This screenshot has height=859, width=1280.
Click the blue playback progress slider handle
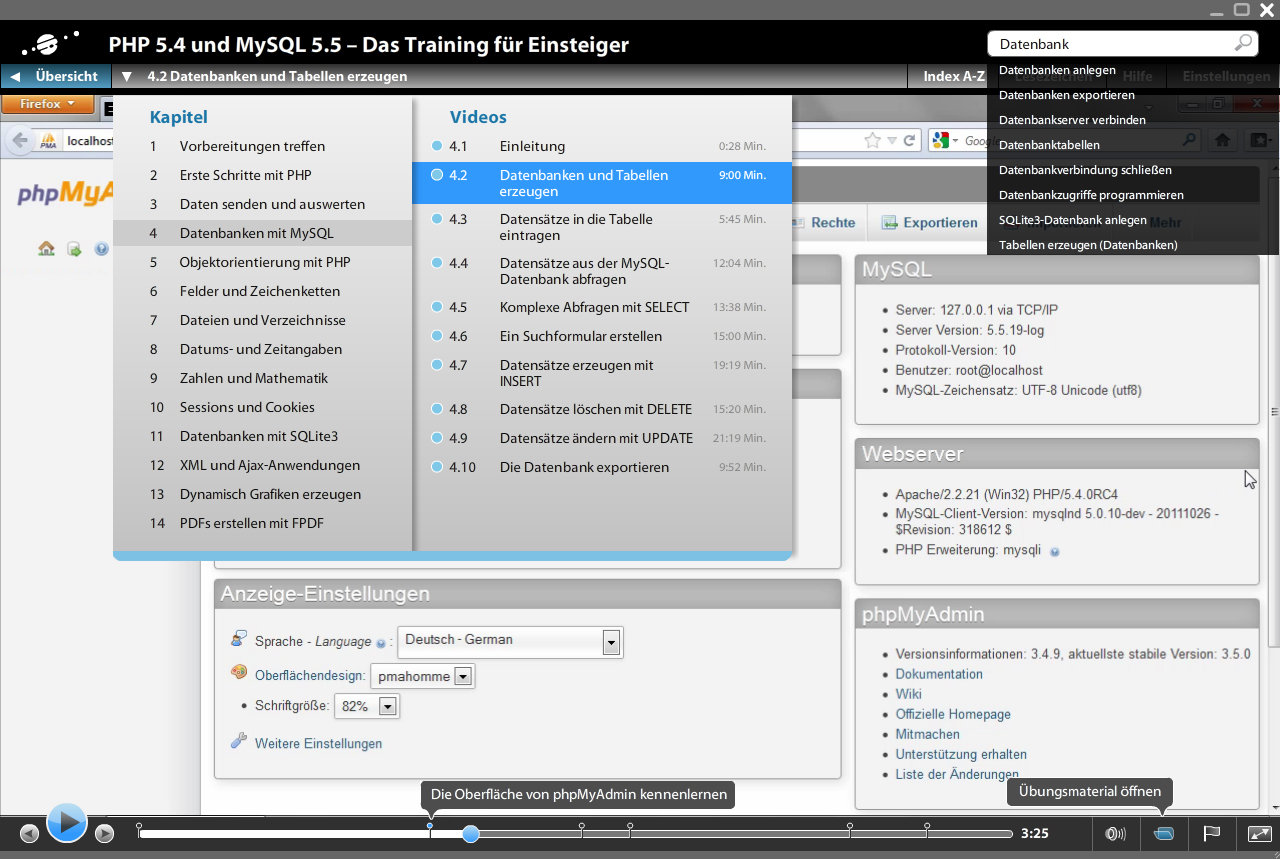(471, 833)
